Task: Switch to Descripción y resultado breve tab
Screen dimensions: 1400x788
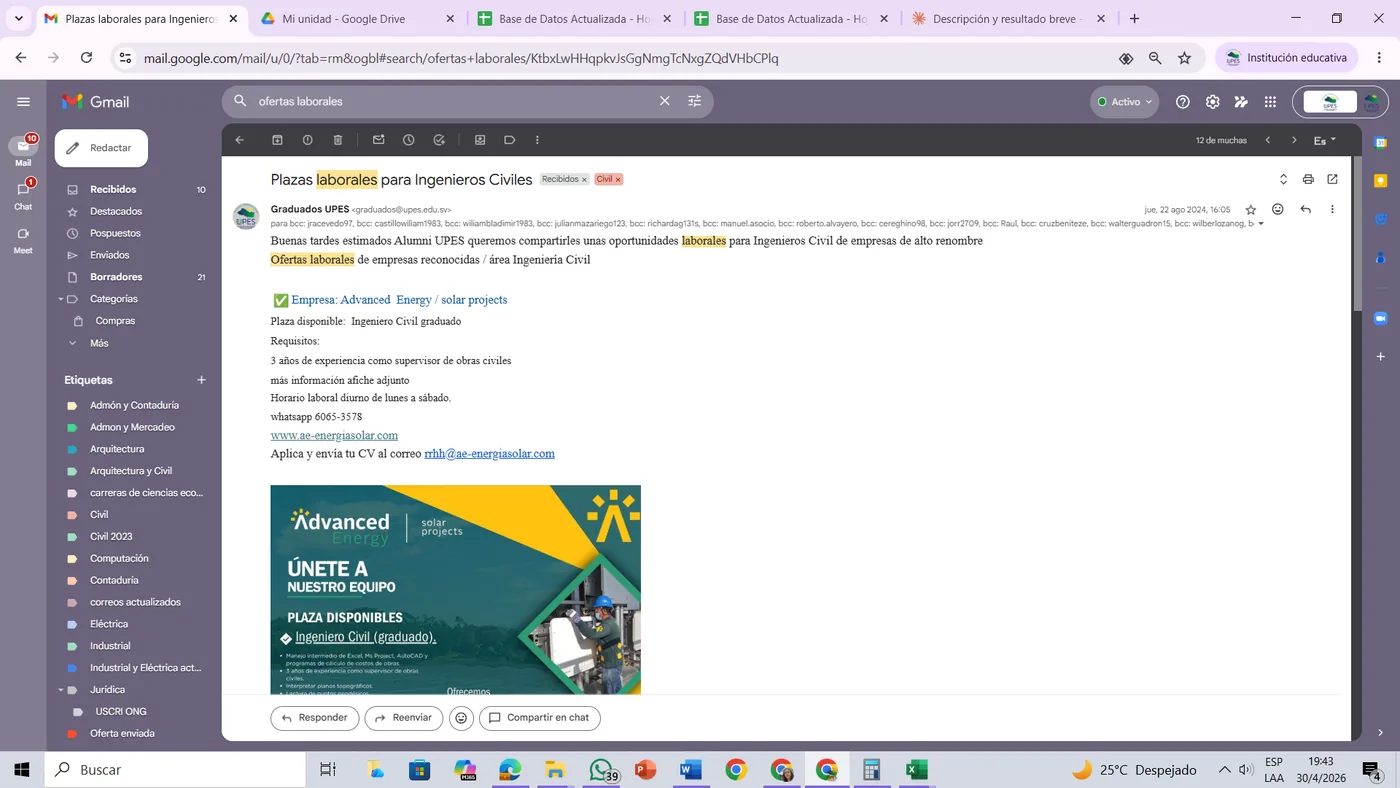Action: 1009,18
